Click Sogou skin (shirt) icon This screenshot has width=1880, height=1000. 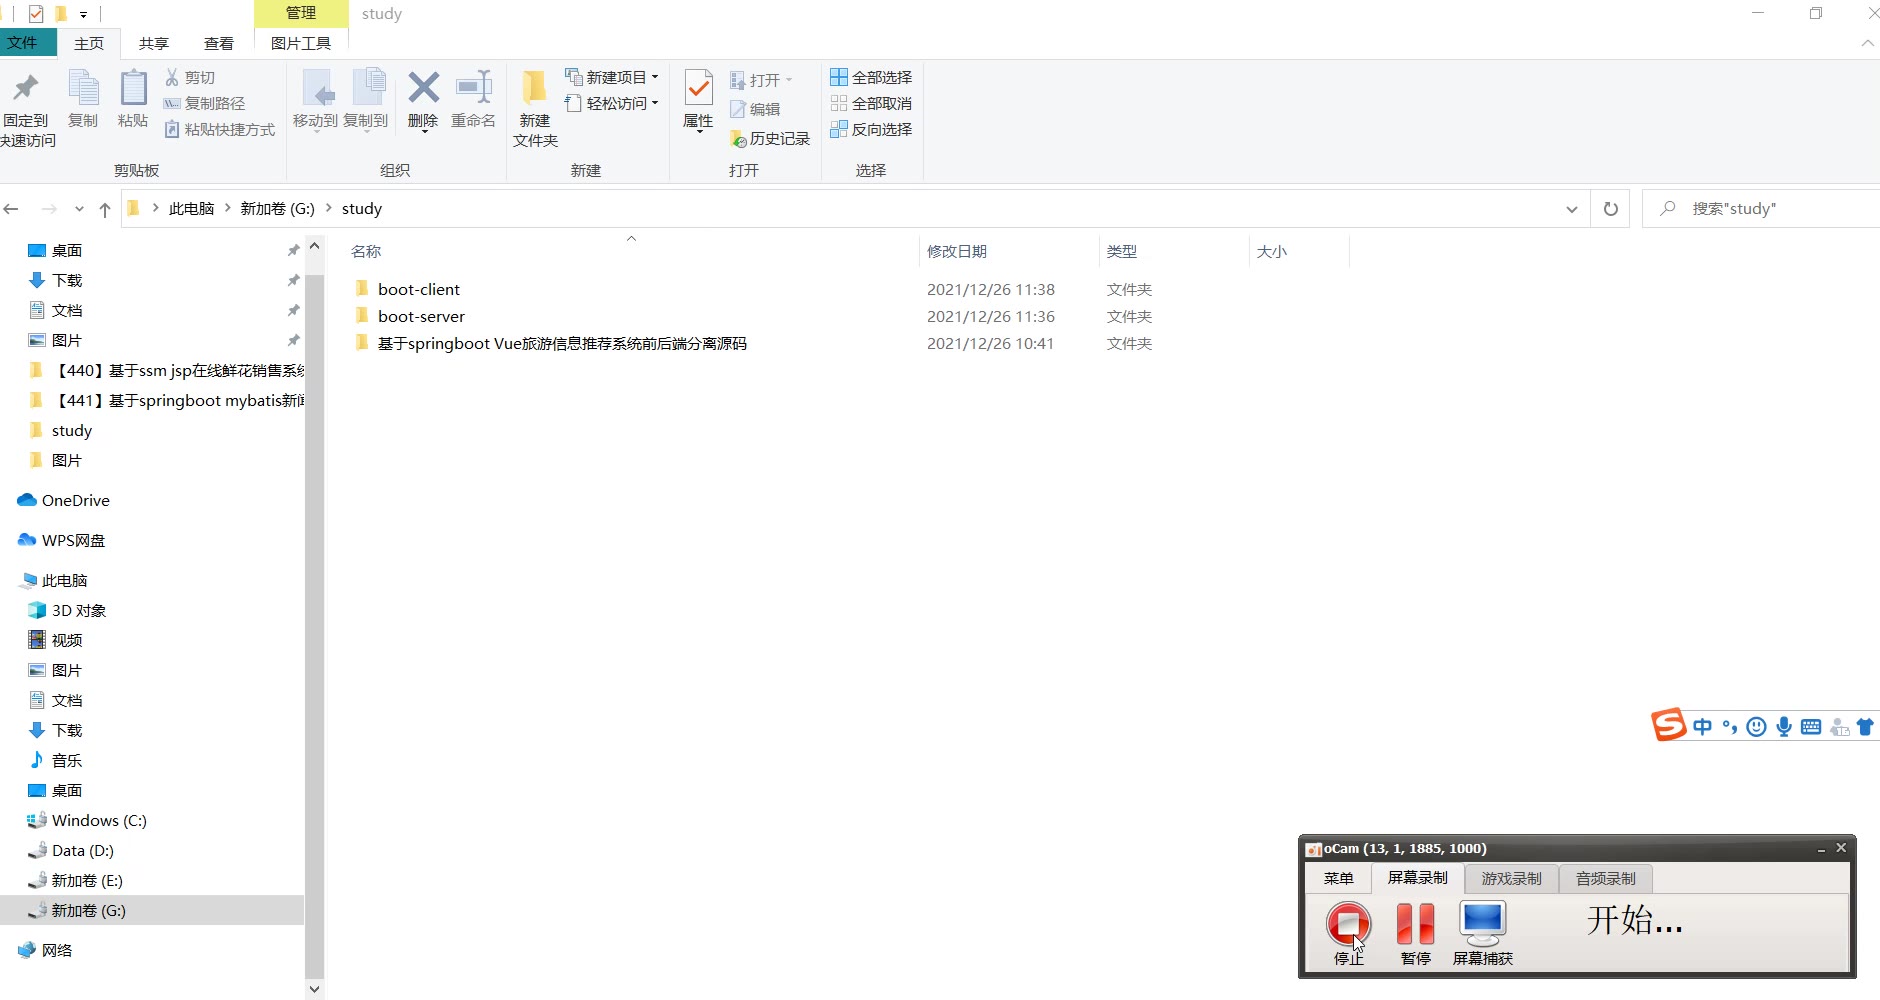[x=1865, y=727]
